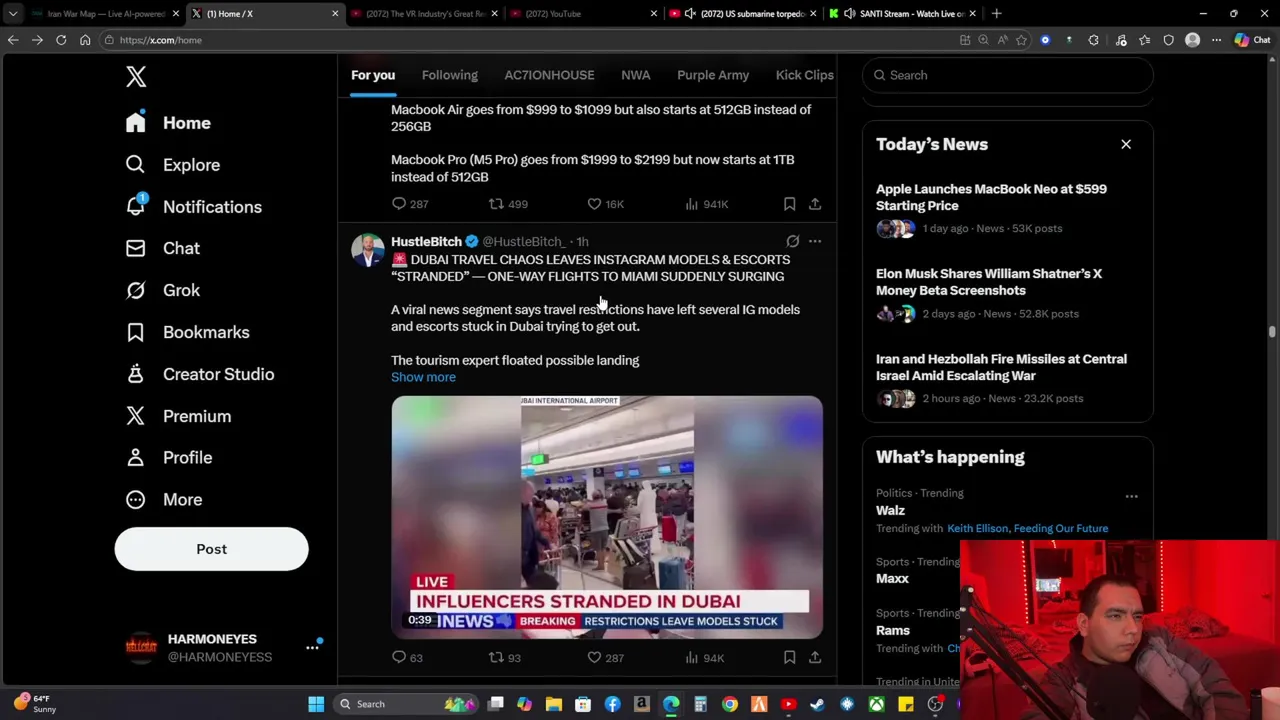Bookmark the HustleBitch Dubai post
This screenshot has width=1280, height=720.
click(789, 657)
